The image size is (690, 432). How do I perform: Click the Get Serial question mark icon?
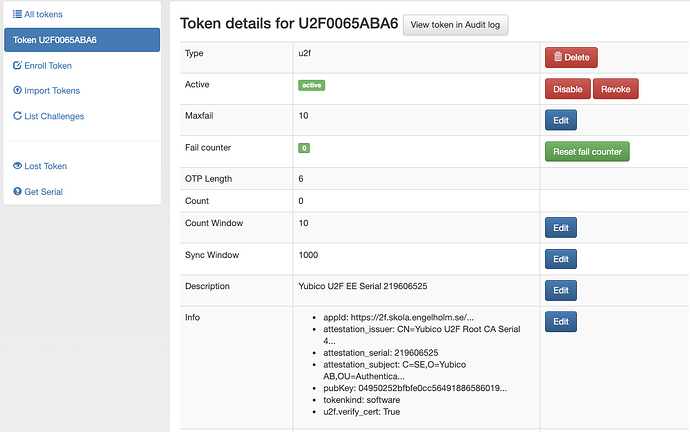pyautogui.click(x=17, y=191)
